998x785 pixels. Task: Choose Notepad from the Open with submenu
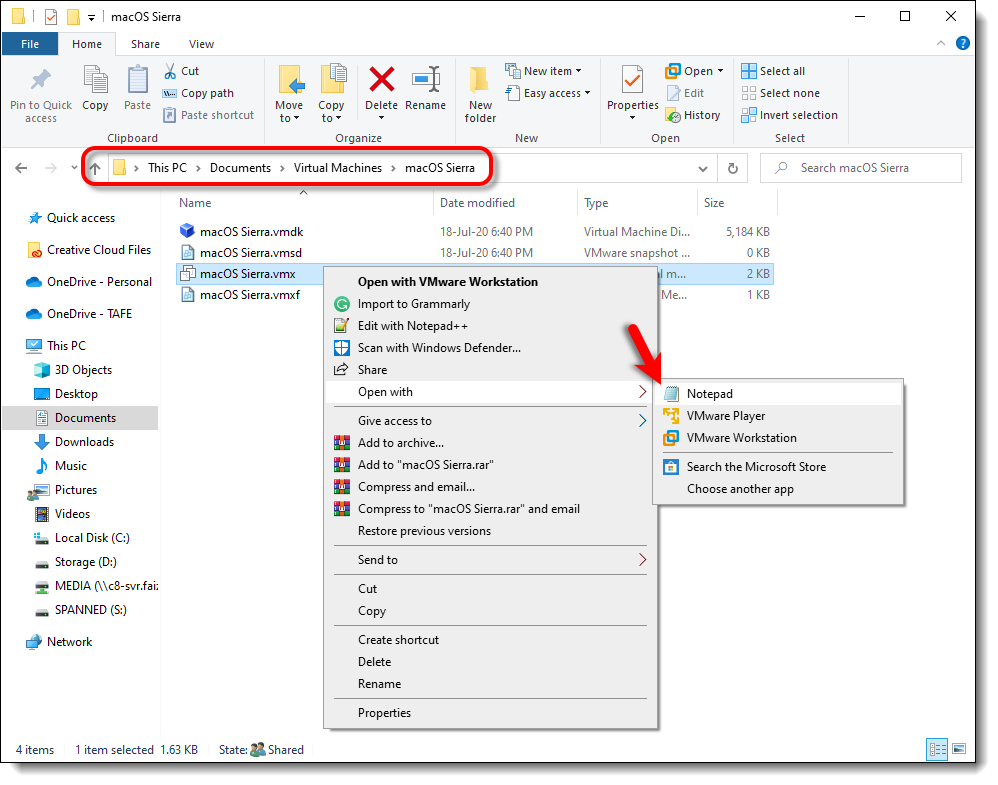tap(709, 394)
